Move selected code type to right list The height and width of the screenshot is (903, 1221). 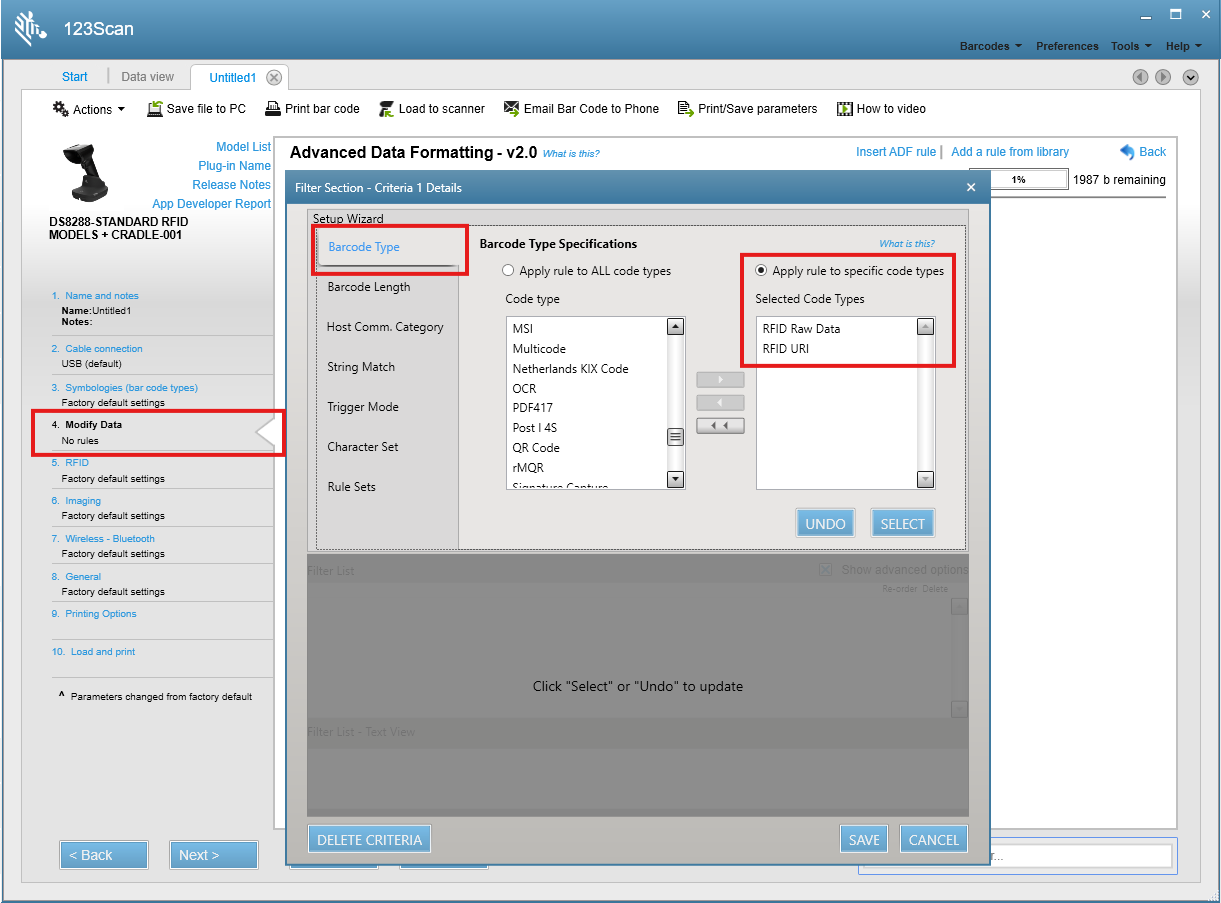point(720,380)
